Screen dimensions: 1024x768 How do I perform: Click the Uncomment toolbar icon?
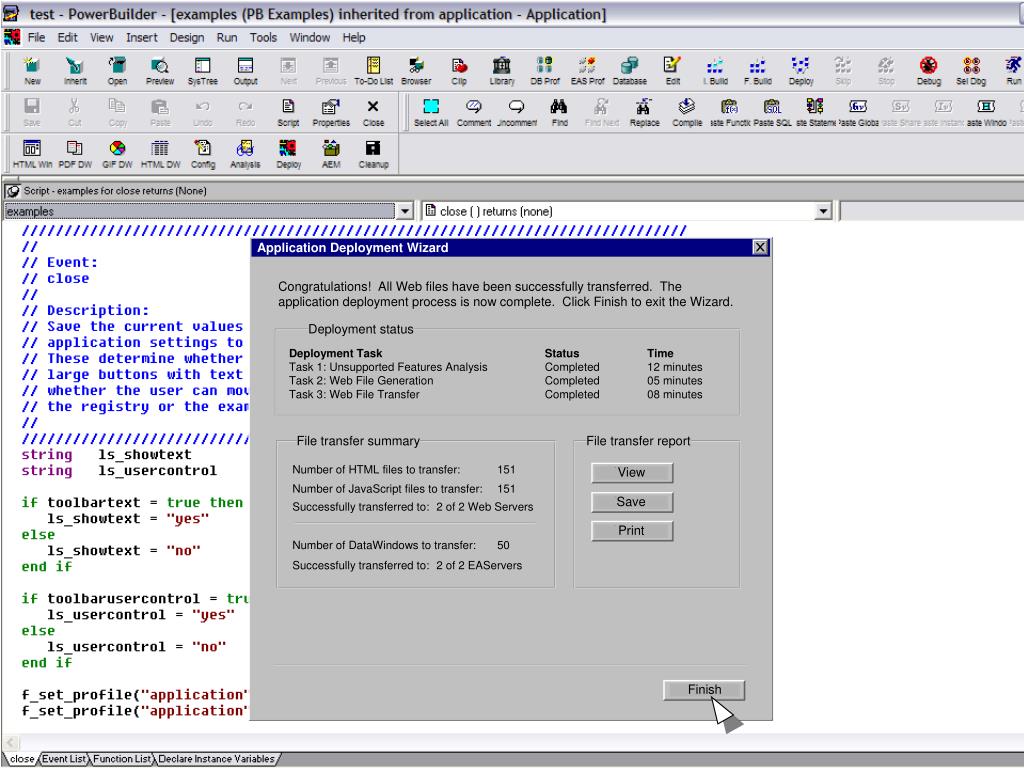coord(517,112)
